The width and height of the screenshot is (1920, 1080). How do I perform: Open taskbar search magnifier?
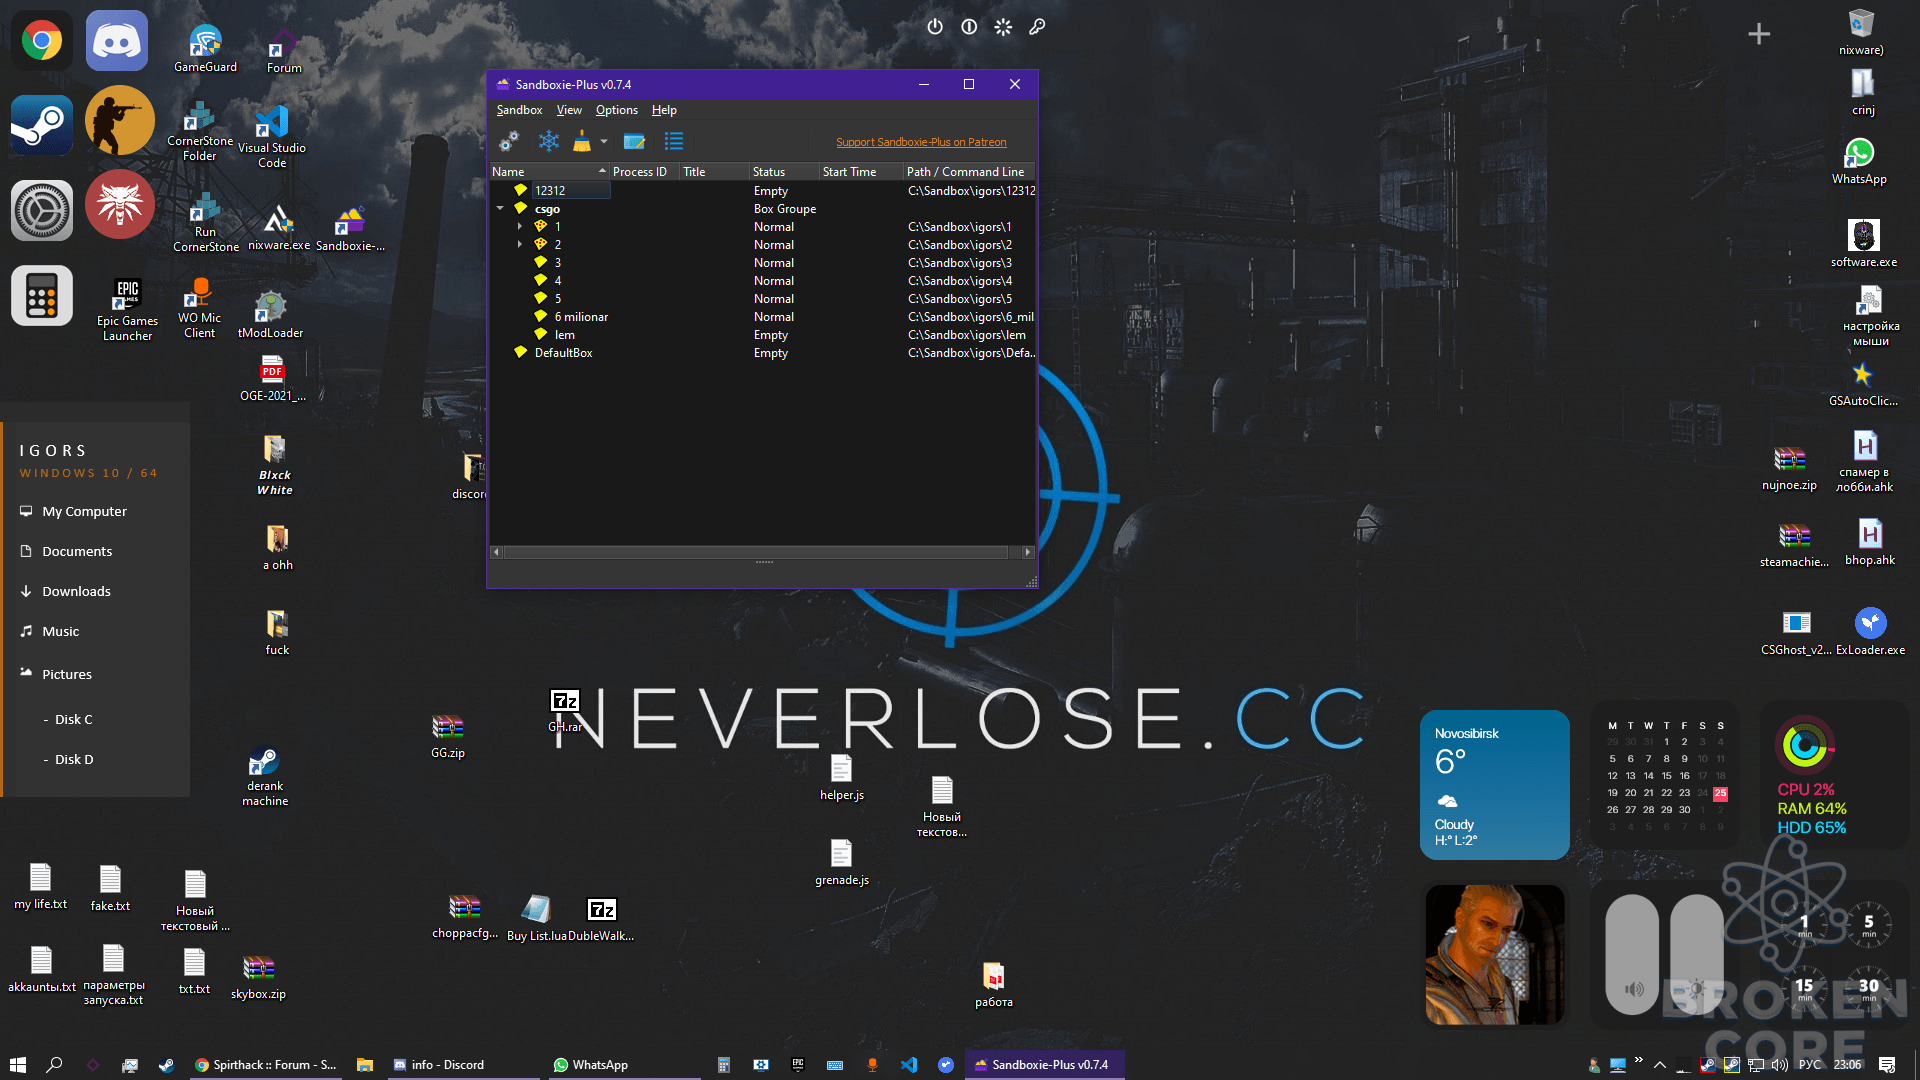coord(55,1065)
